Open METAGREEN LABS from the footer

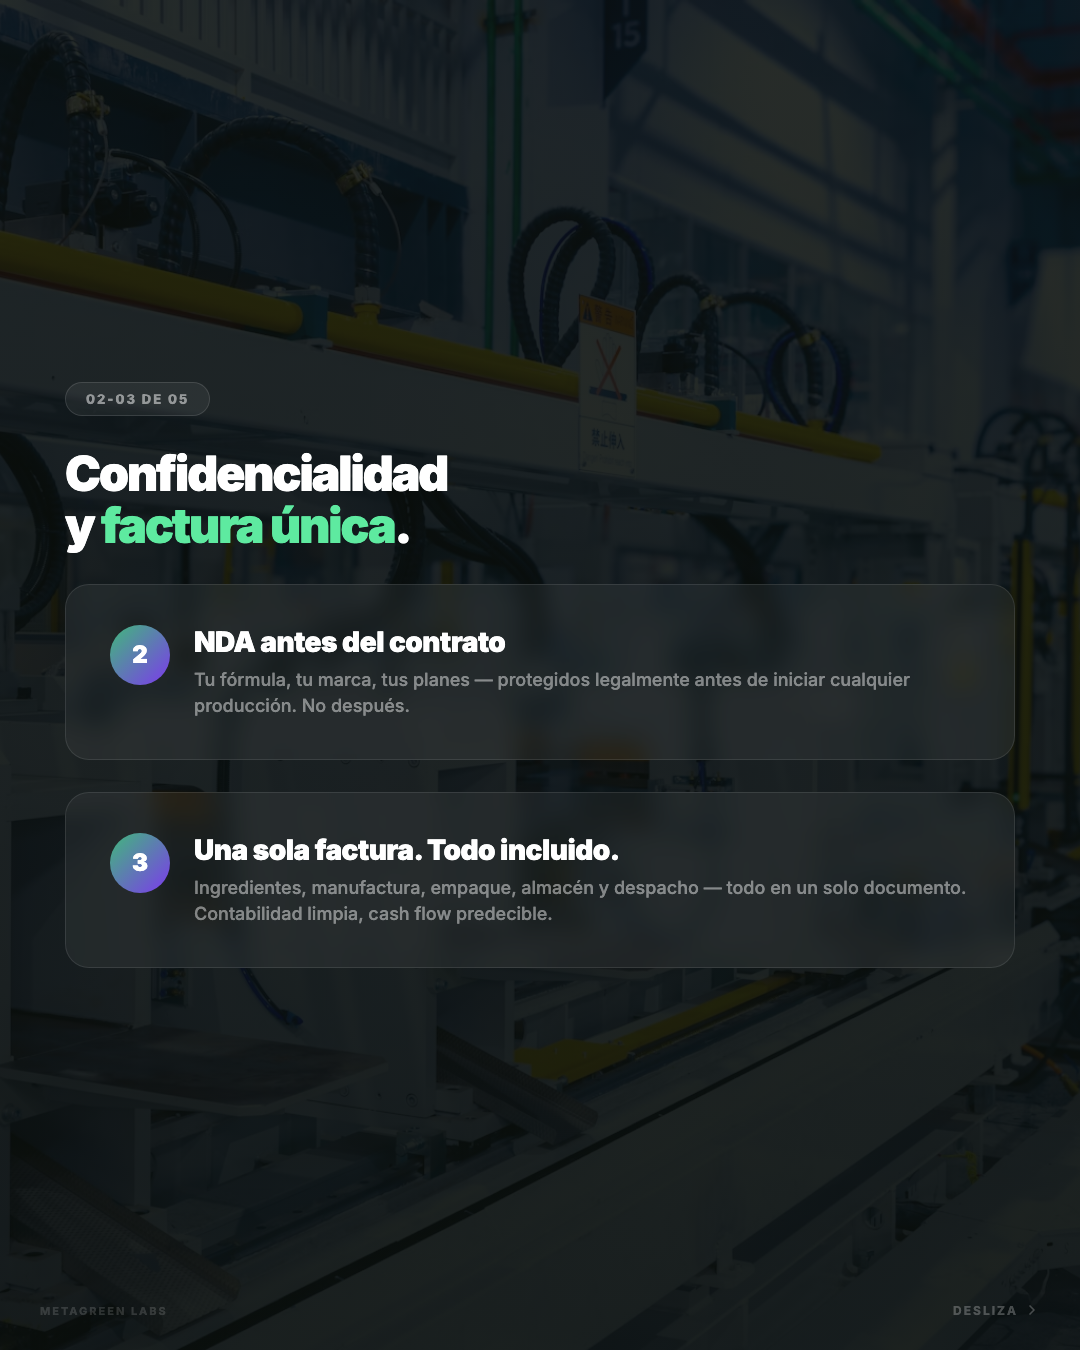click(102, 1310)
